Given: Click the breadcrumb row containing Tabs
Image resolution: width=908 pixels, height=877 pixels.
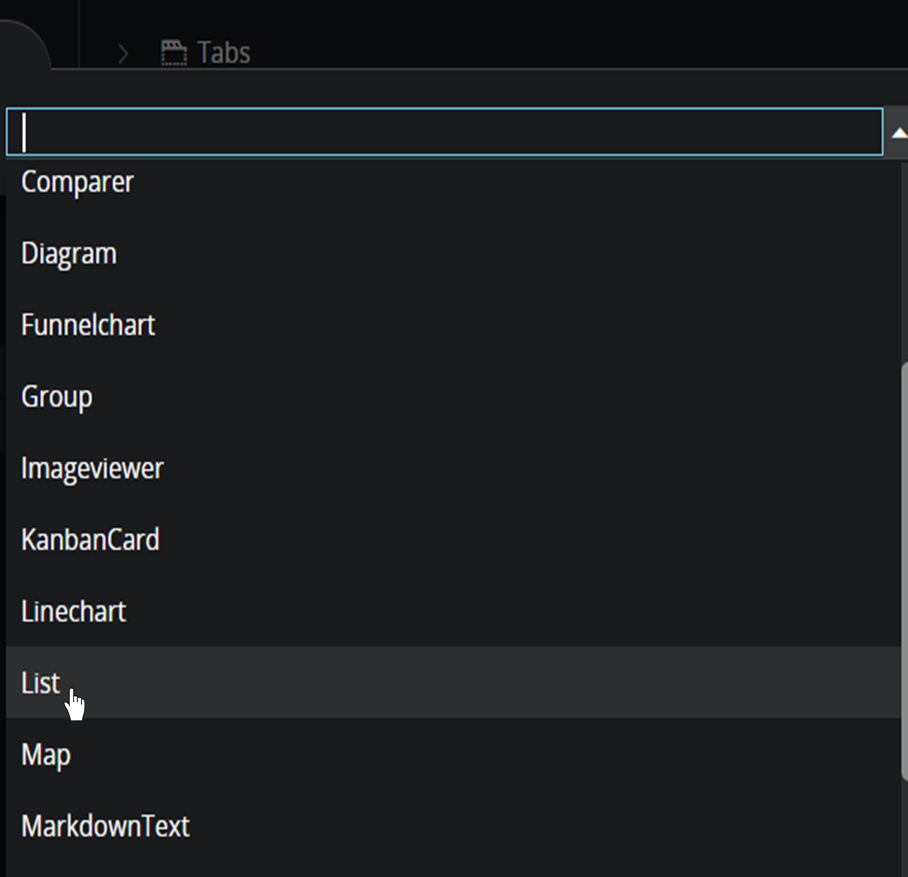Looking at the screenshot, I should [x=400, y=52].
